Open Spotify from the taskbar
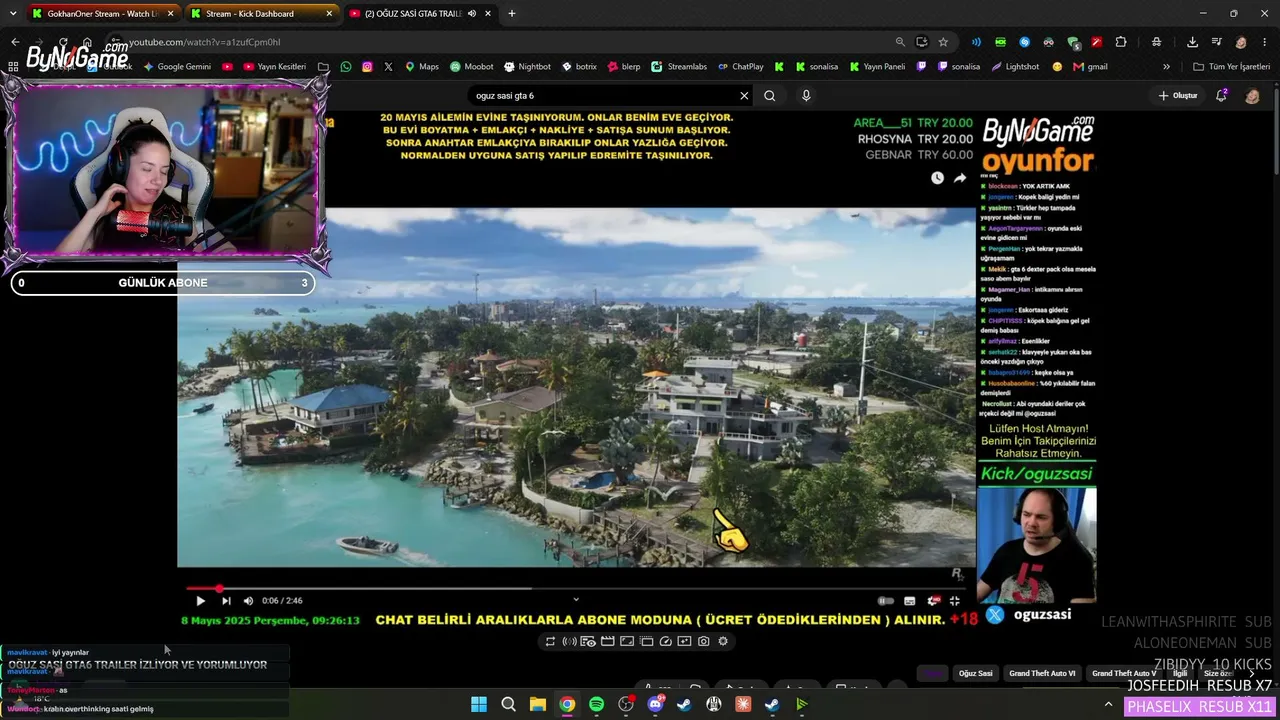Viewport: 1280px width, 720px height. (596, 704)
